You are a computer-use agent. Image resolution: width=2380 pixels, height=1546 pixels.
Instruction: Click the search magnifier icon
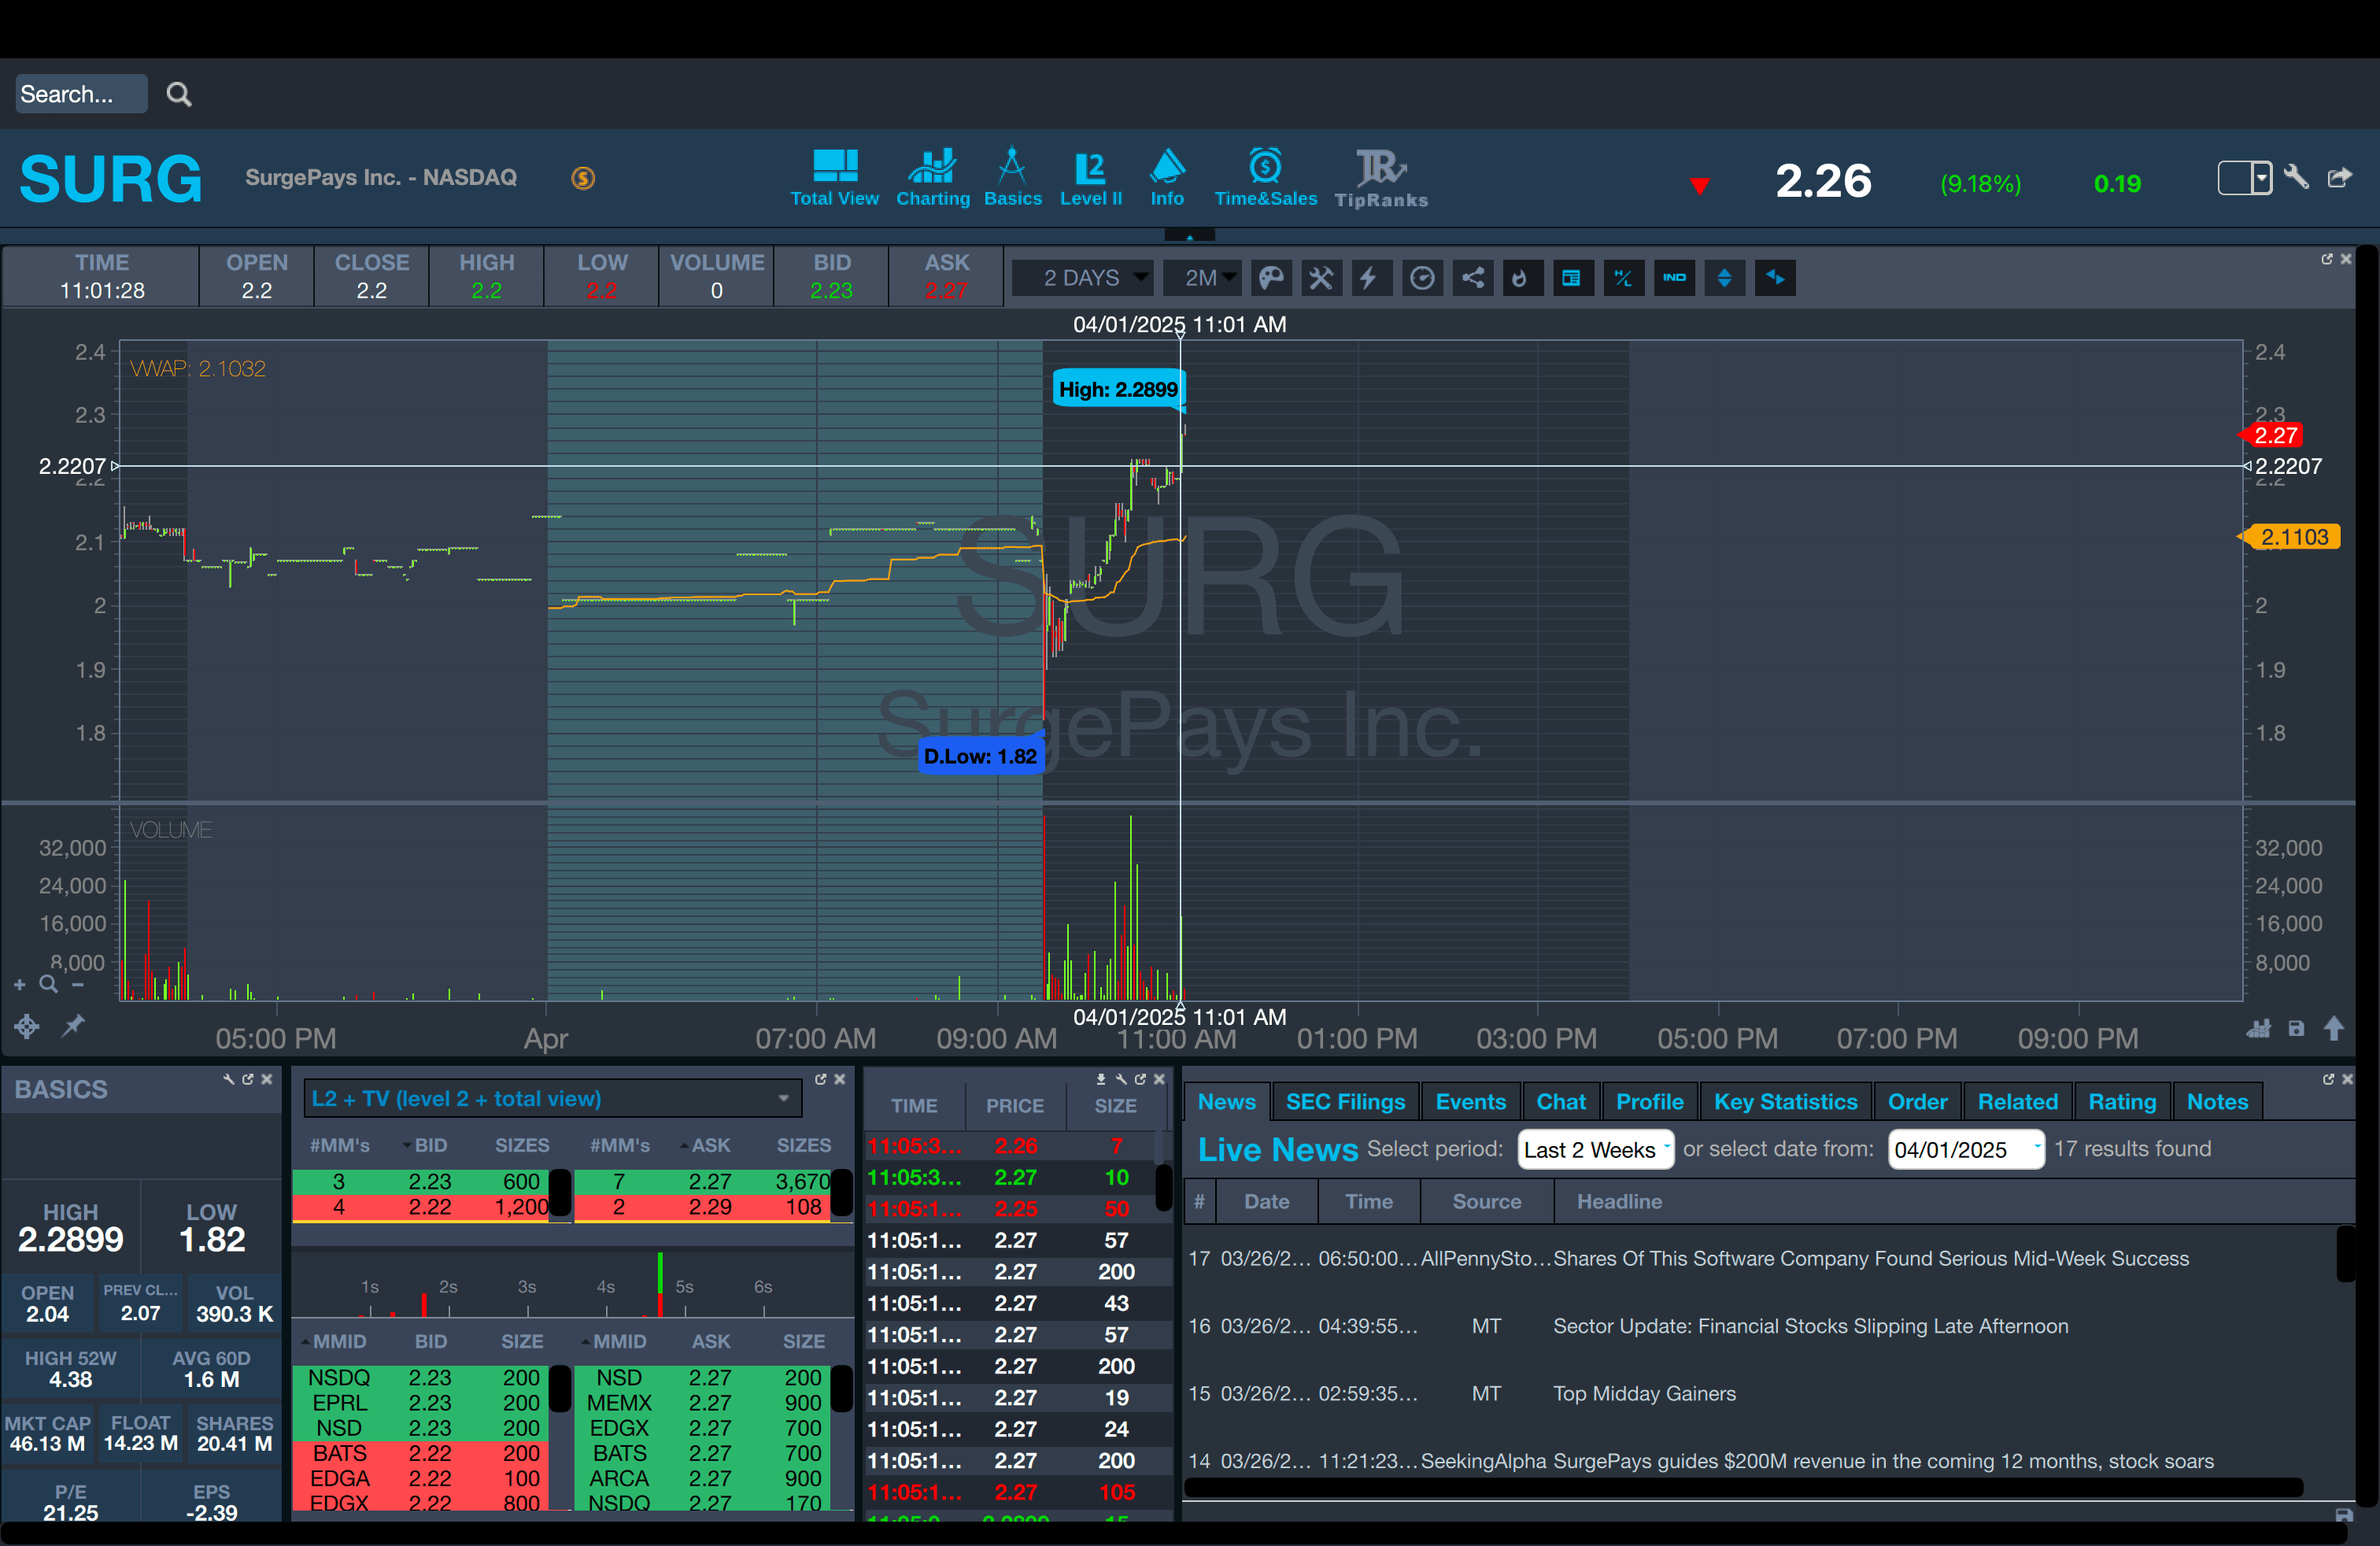point(179,94)
